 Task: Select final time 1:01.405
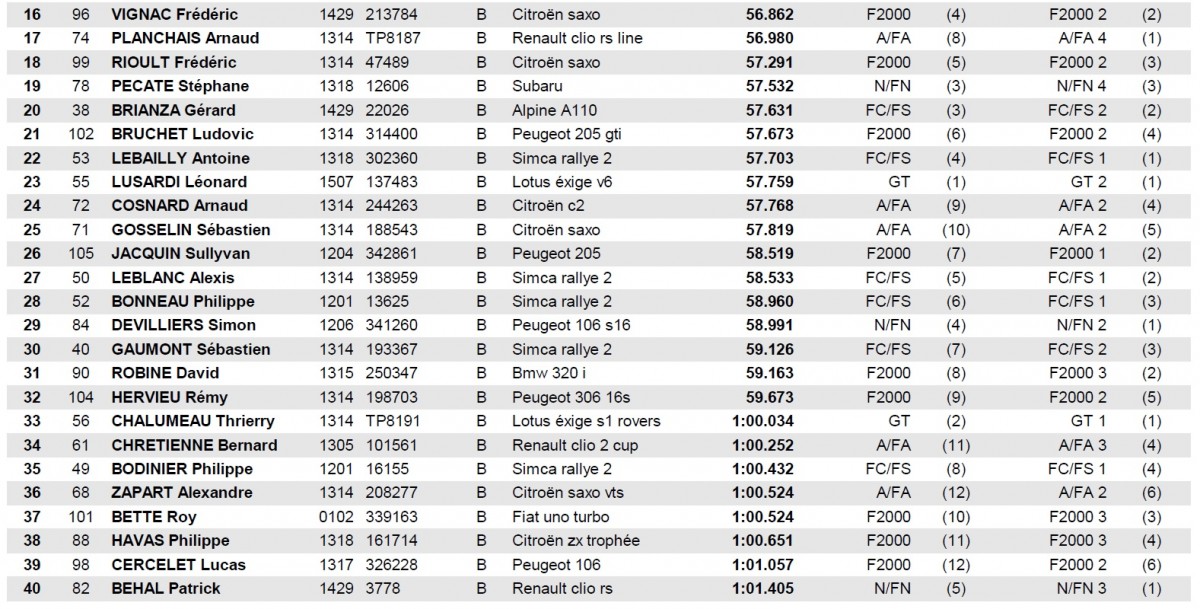(x=763, y=589)
